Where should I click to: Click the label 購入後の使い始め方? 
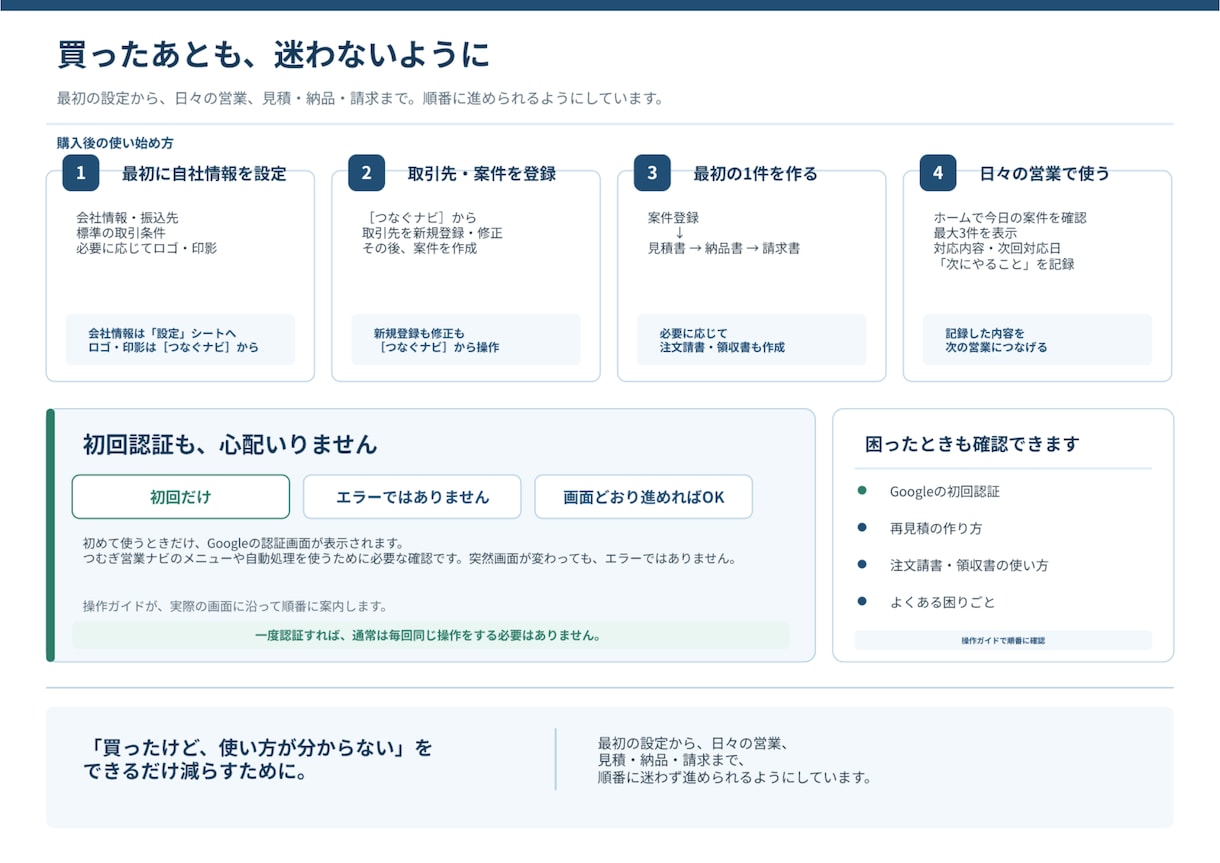(115, 143)
